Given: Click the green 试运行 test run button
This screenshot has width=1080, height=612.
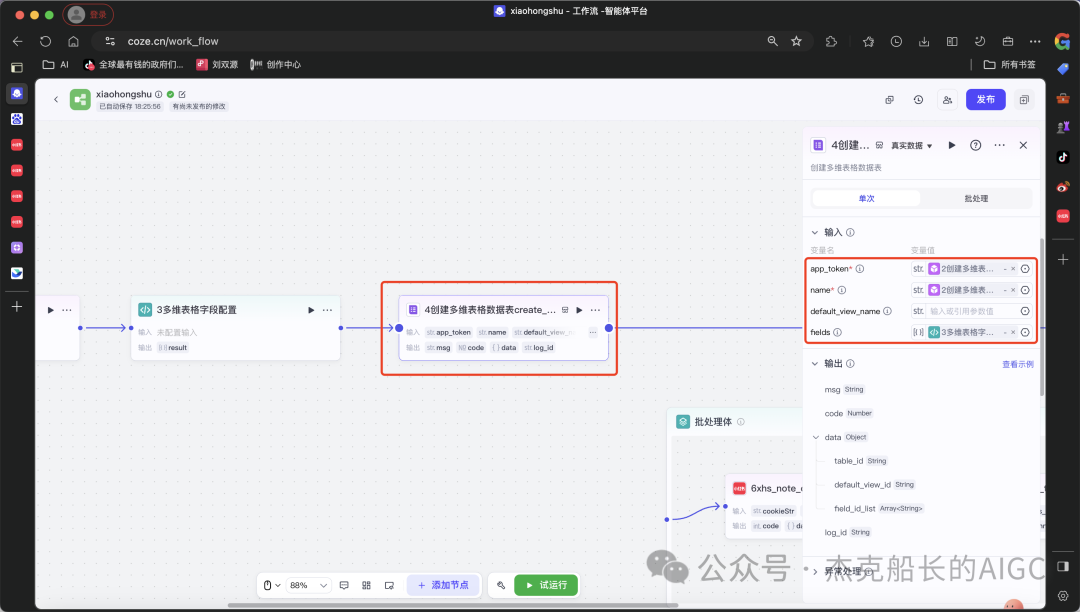Looking at the screenshot, I should pyautogui.click(x=546, y=585).
